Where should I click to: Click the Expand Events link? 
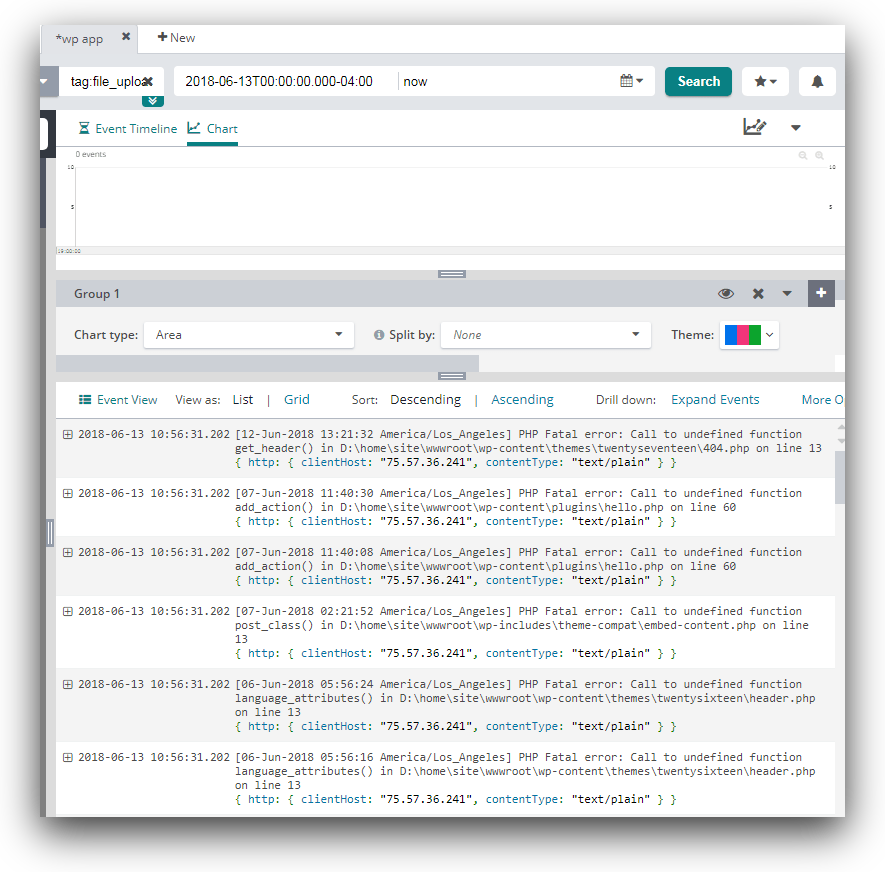pyautogui.click(x=715, y=400)
